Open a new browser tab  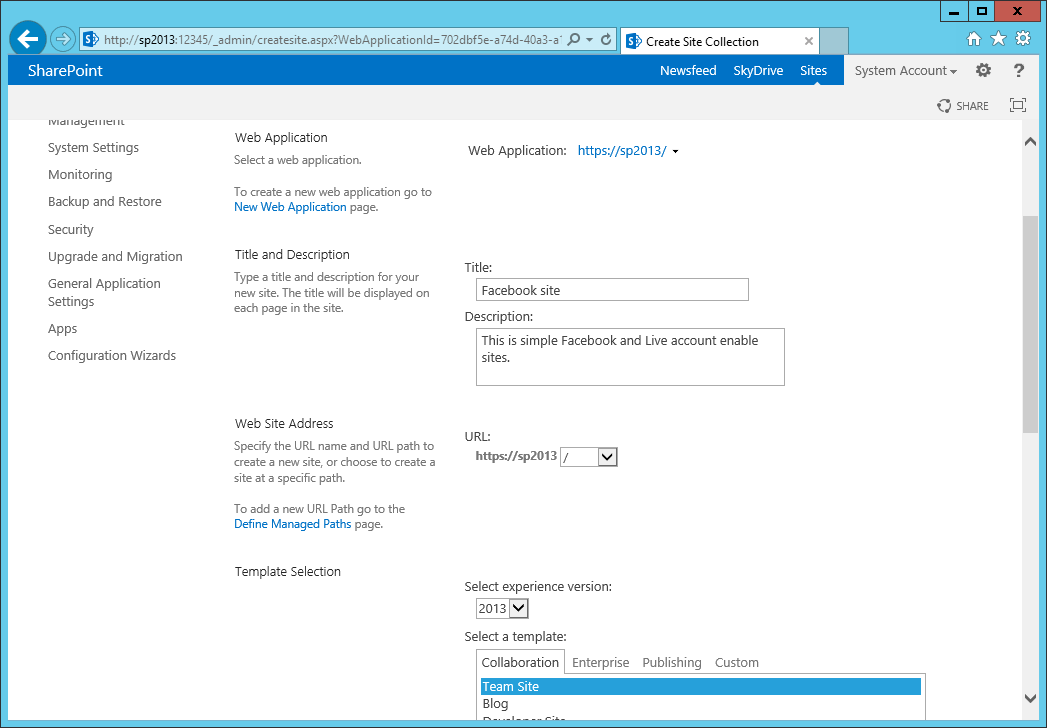point(834,41)
